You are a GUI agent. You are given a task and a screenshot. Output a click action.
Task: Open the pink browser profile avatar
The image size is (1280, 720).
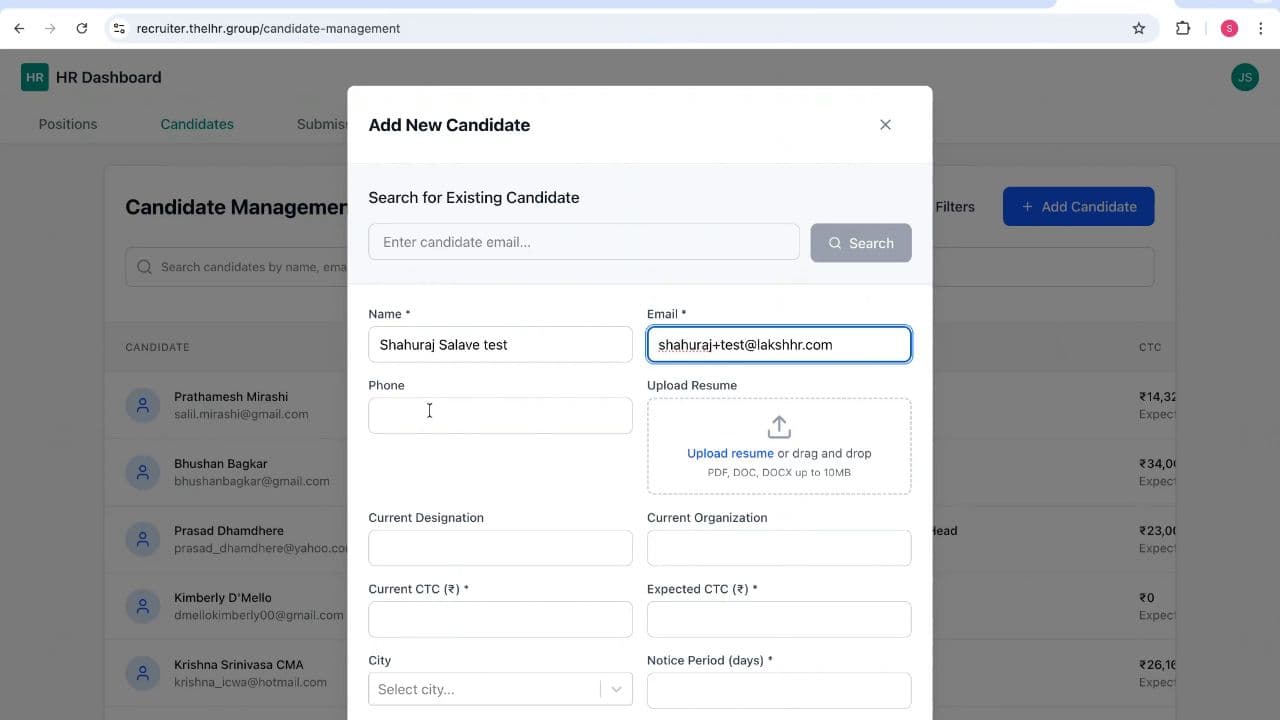coord(1229,28)
